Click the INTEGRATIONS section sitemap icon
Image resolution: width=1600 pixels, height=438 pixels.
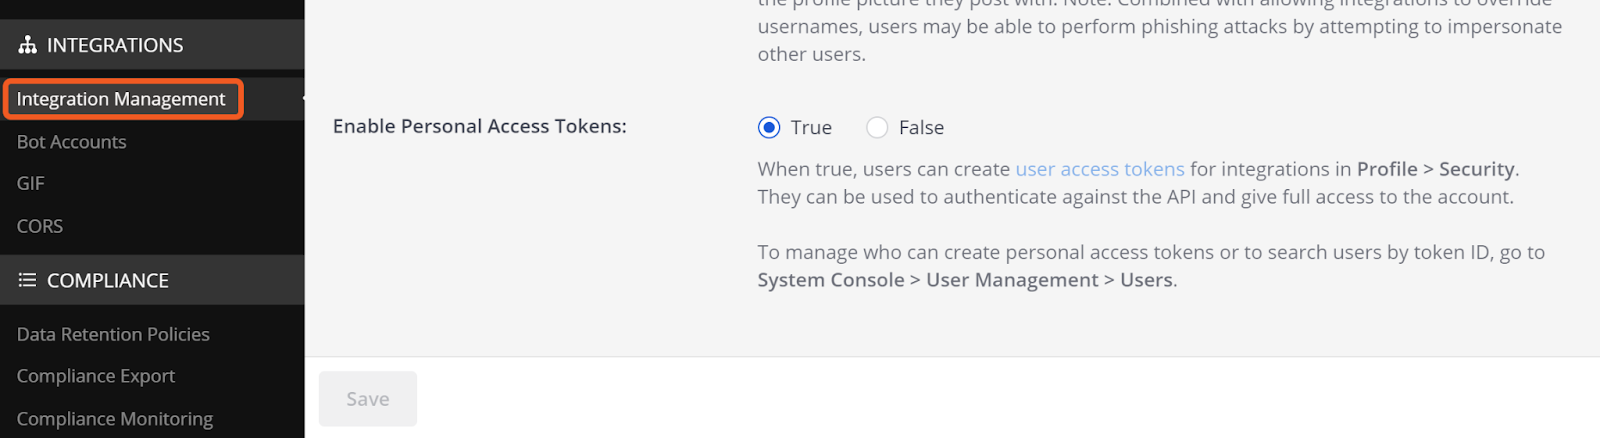point(28,45)
